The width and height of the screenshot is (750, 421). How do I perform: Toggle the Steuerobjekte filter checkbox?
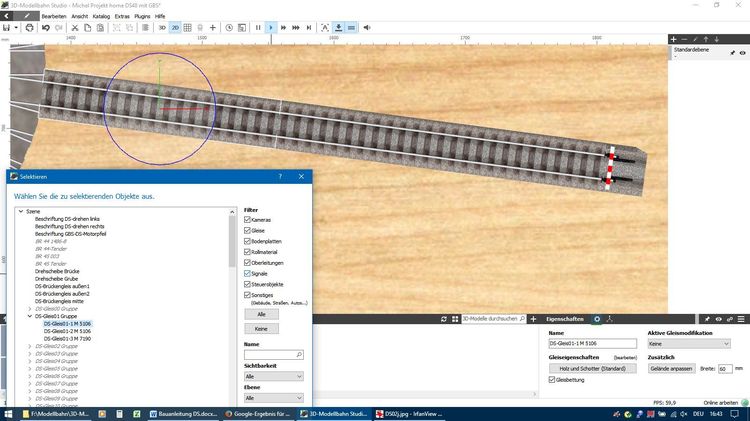[247, 284]
